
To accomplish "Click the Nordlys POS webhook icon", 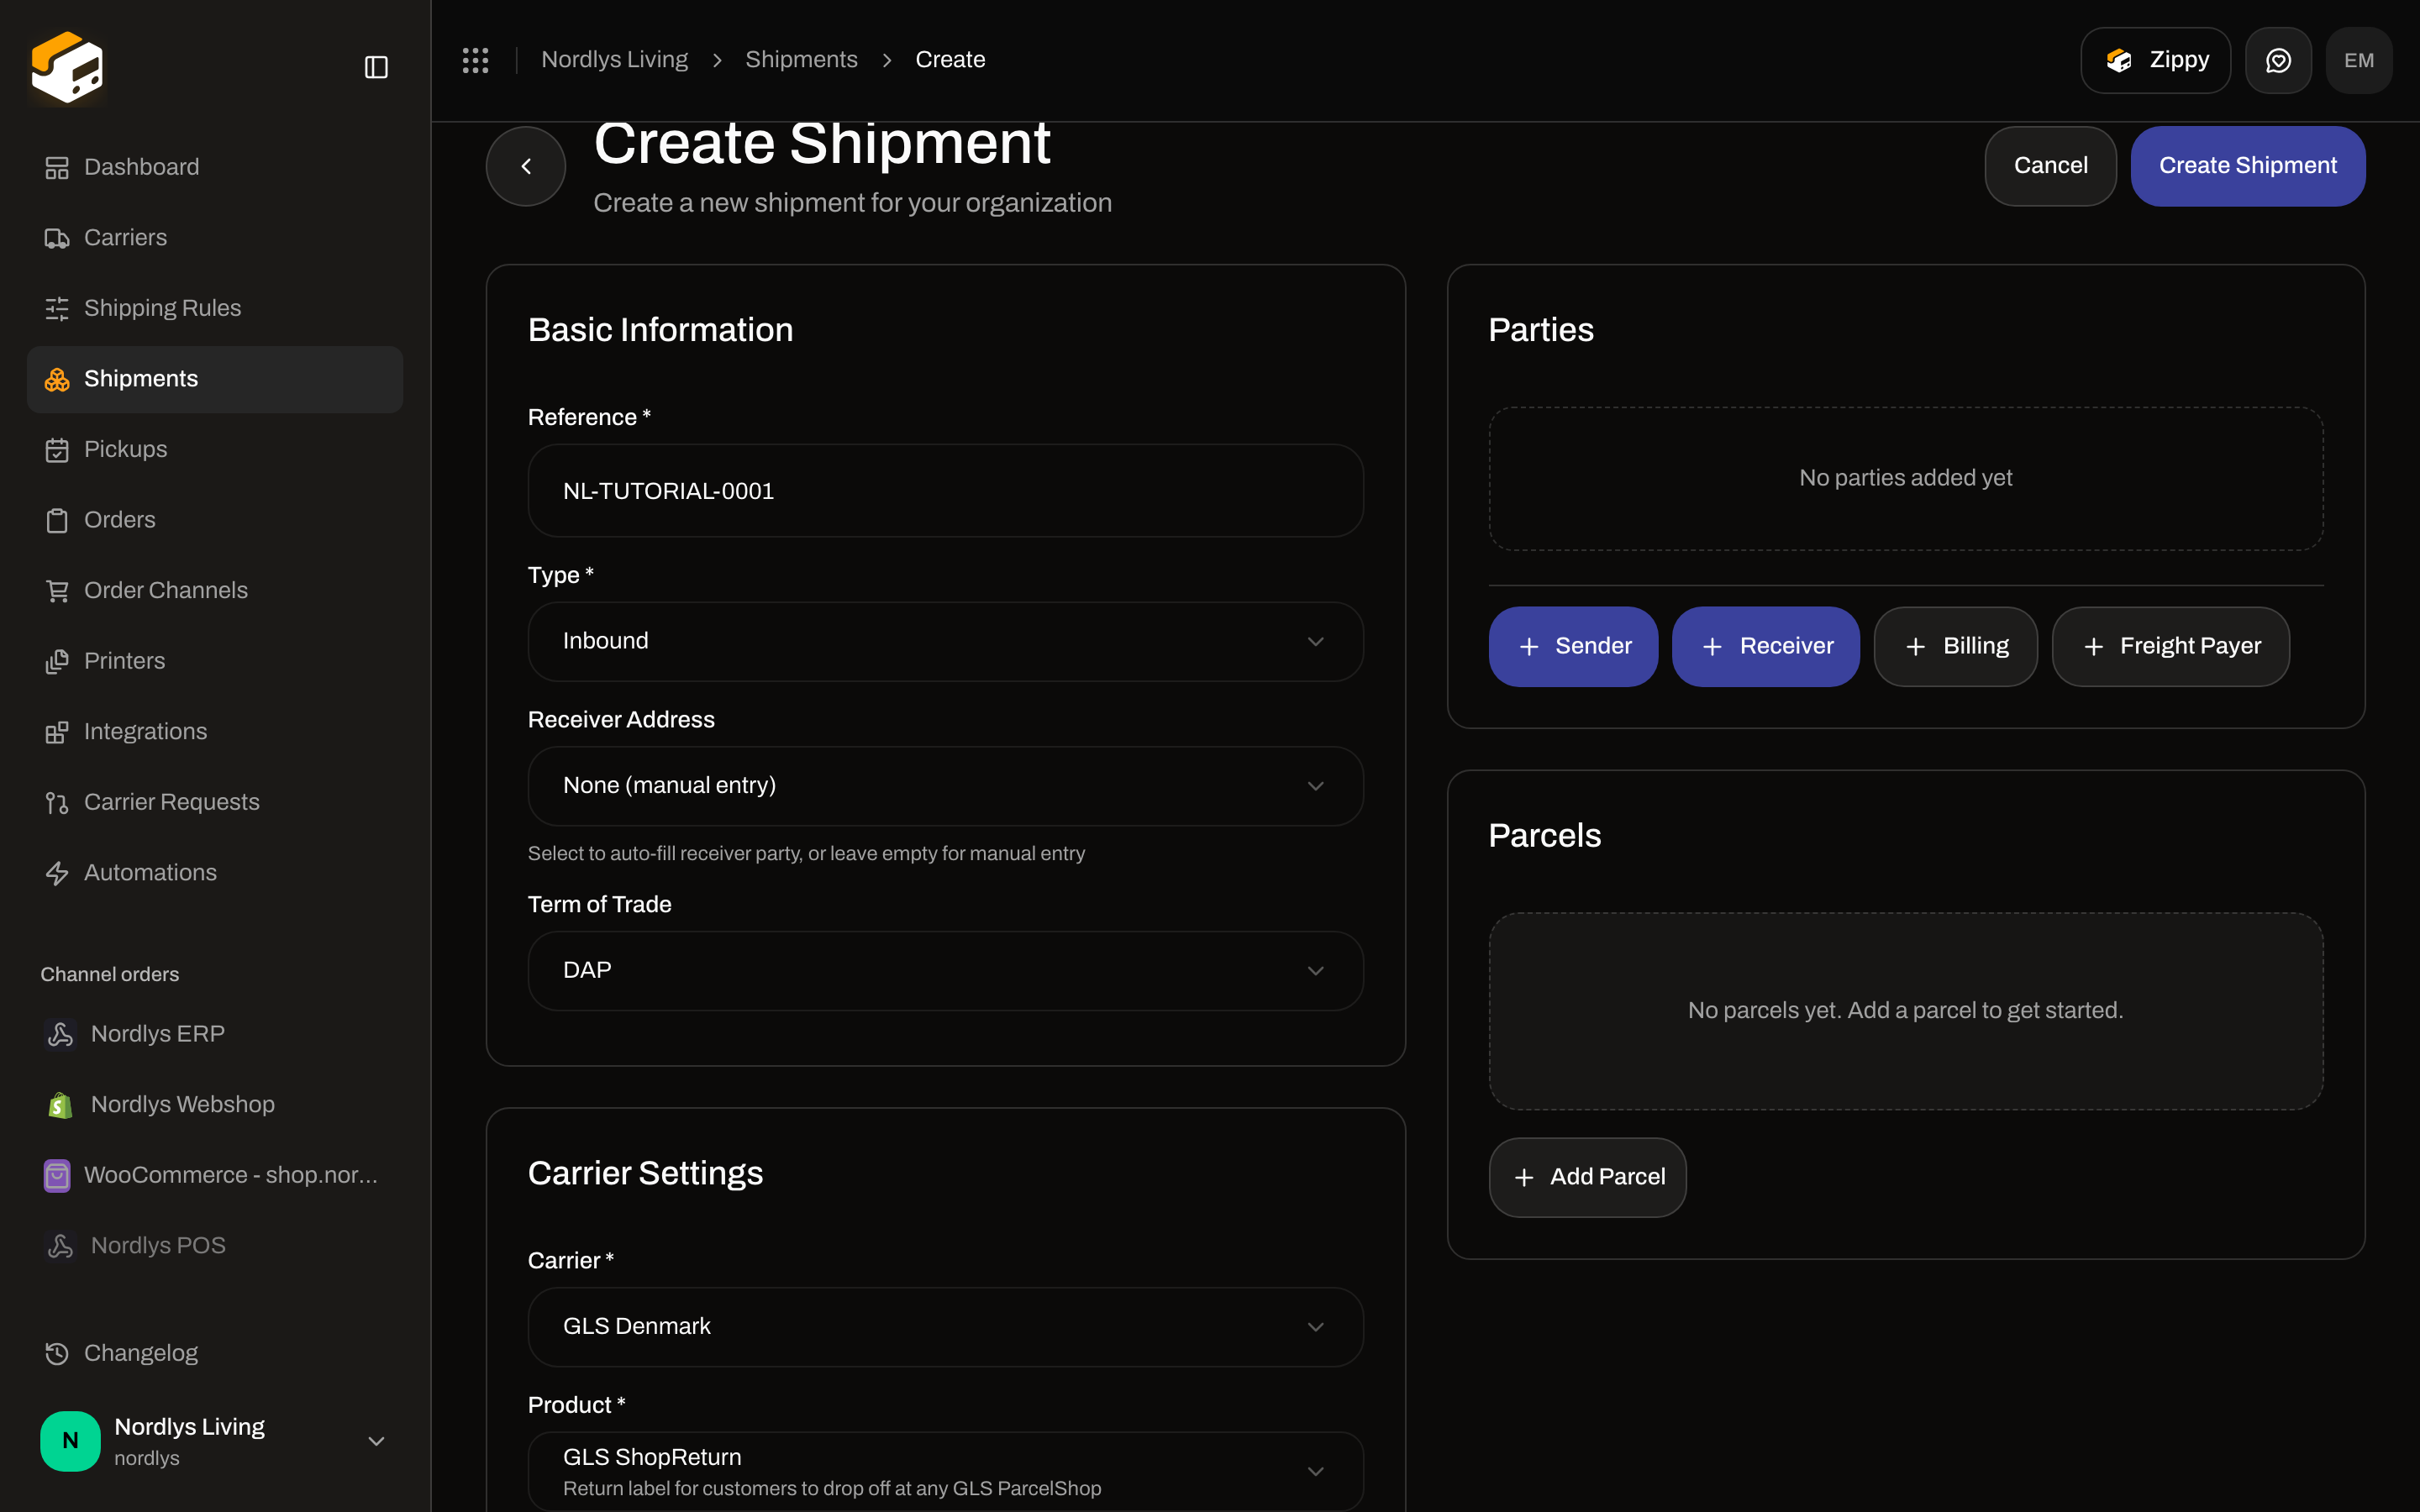I will point(60,1246).
